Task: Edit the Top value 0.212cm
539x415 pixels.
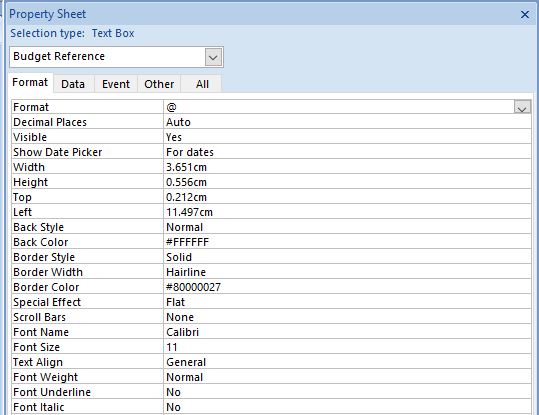Action: coord(347,197)
